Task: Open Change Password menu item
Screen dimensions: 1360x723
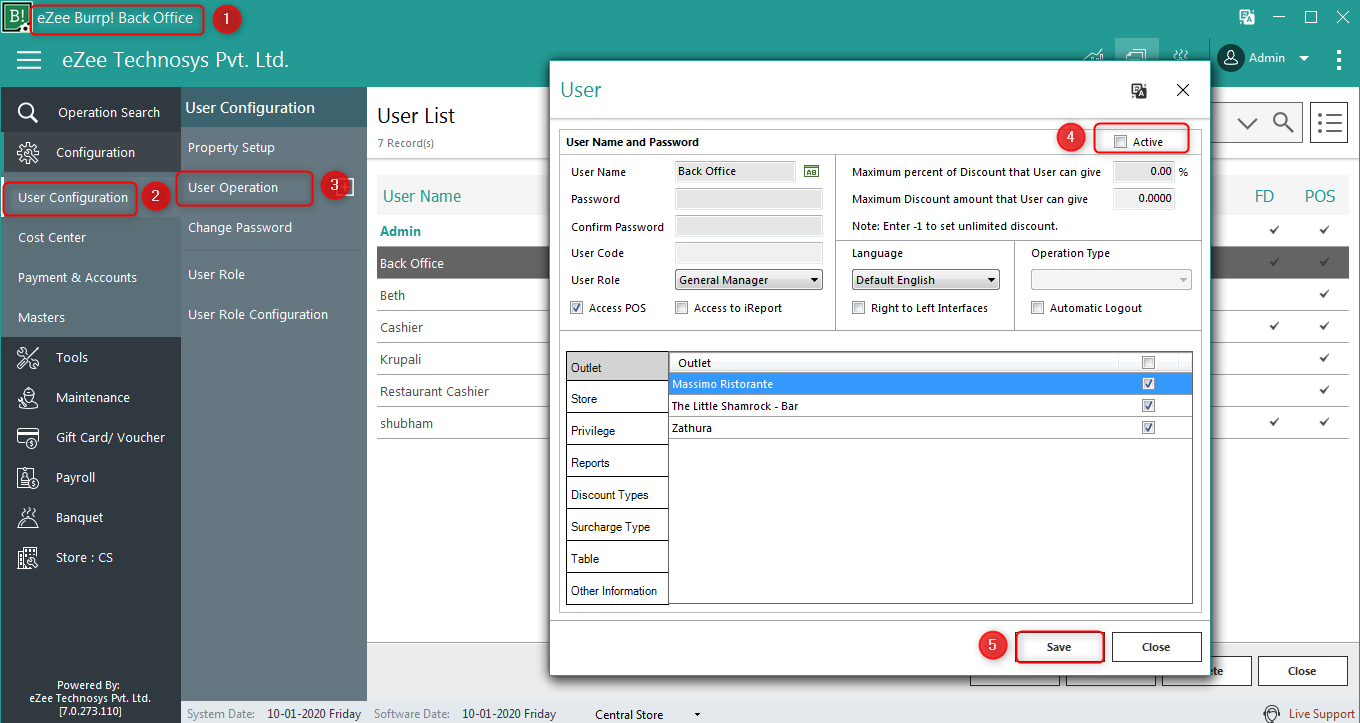Action: (x=240, y=227)
